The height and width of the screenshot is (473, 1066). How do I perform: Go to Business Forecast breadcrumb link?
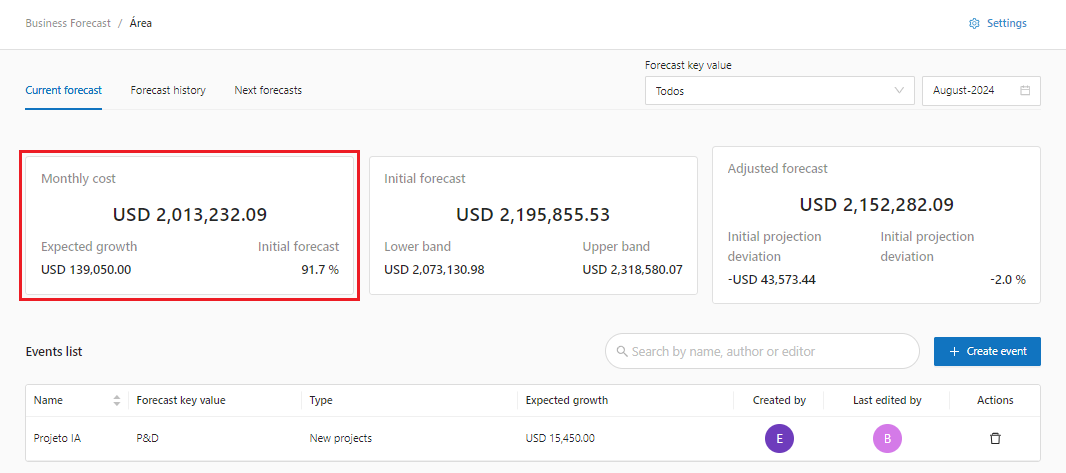point(68,23)
